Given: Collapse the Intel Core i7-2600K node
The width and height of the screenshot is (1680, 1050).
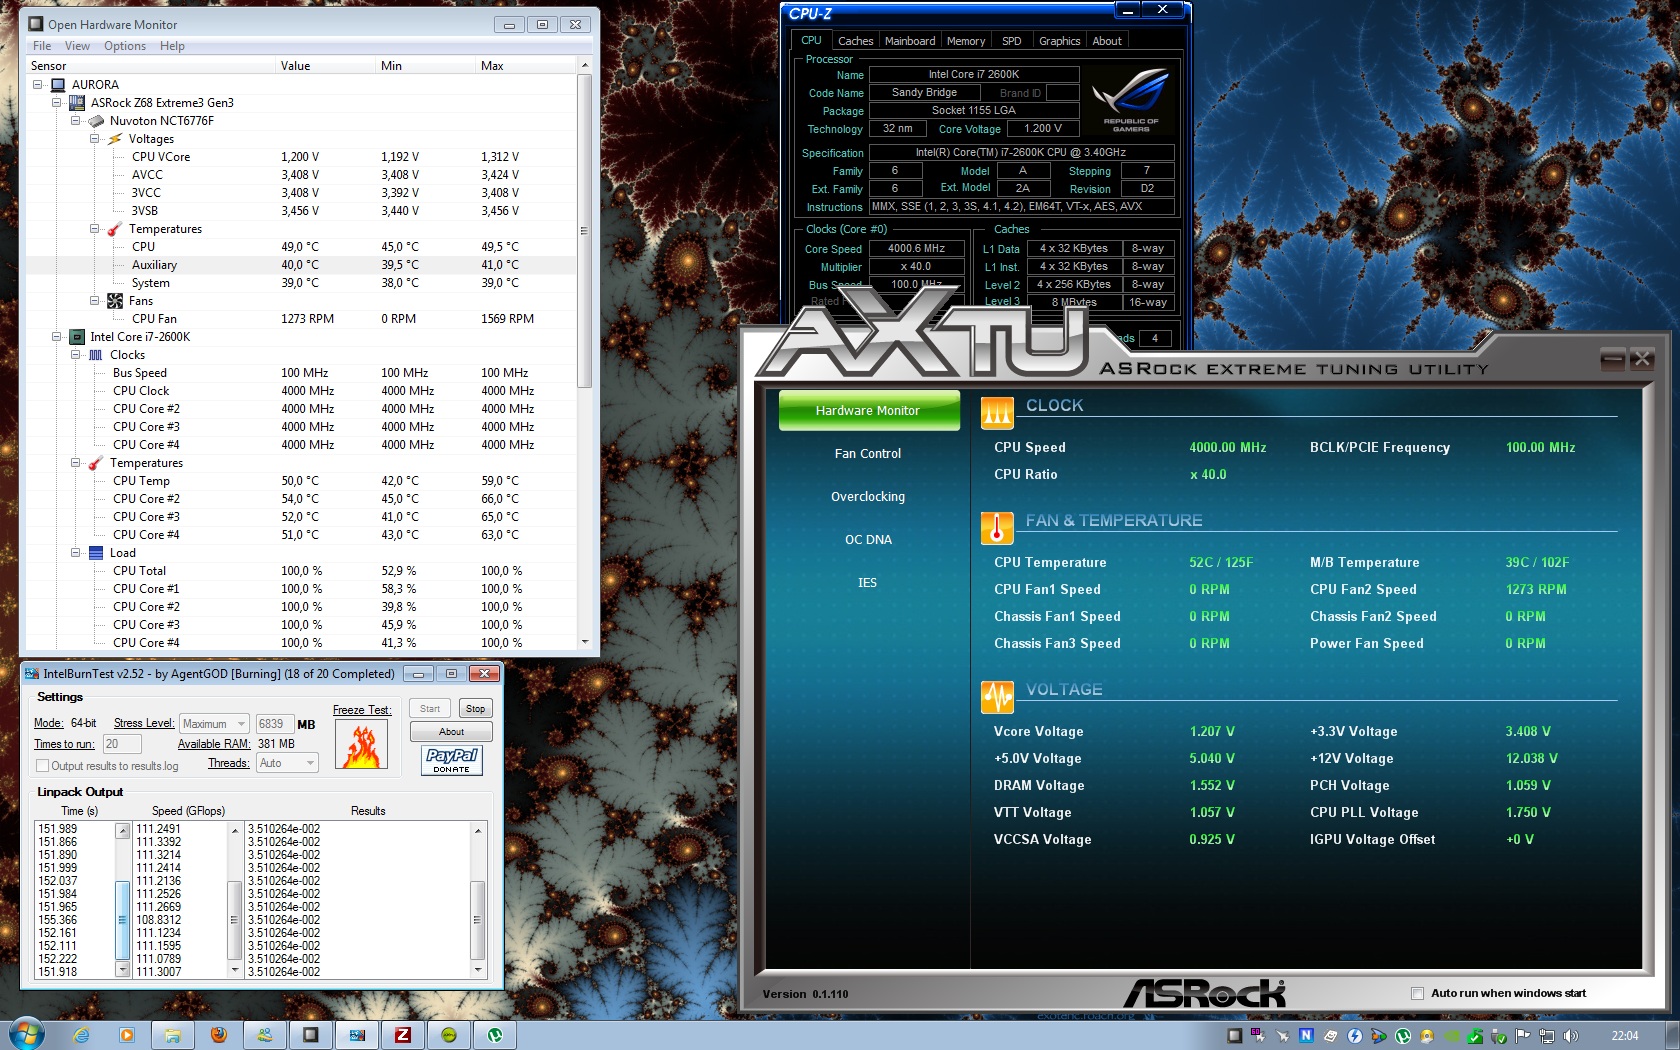Looking at the screenshot, I should [57, 337].
